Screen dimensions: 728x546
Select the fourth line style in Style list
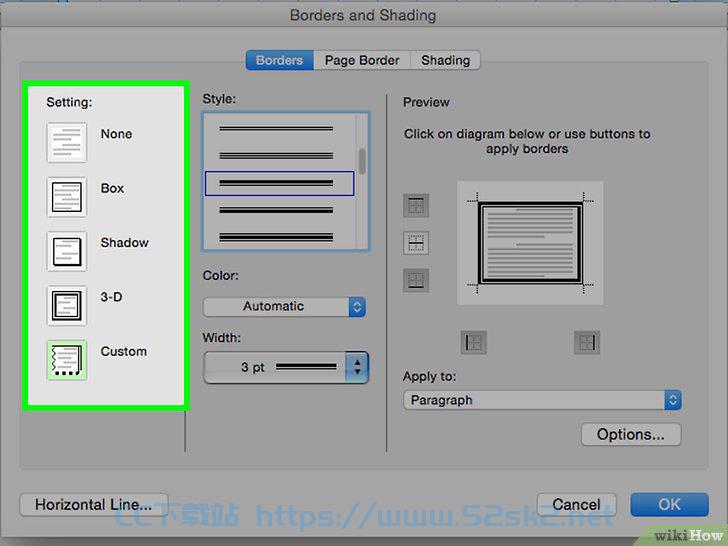276,210
